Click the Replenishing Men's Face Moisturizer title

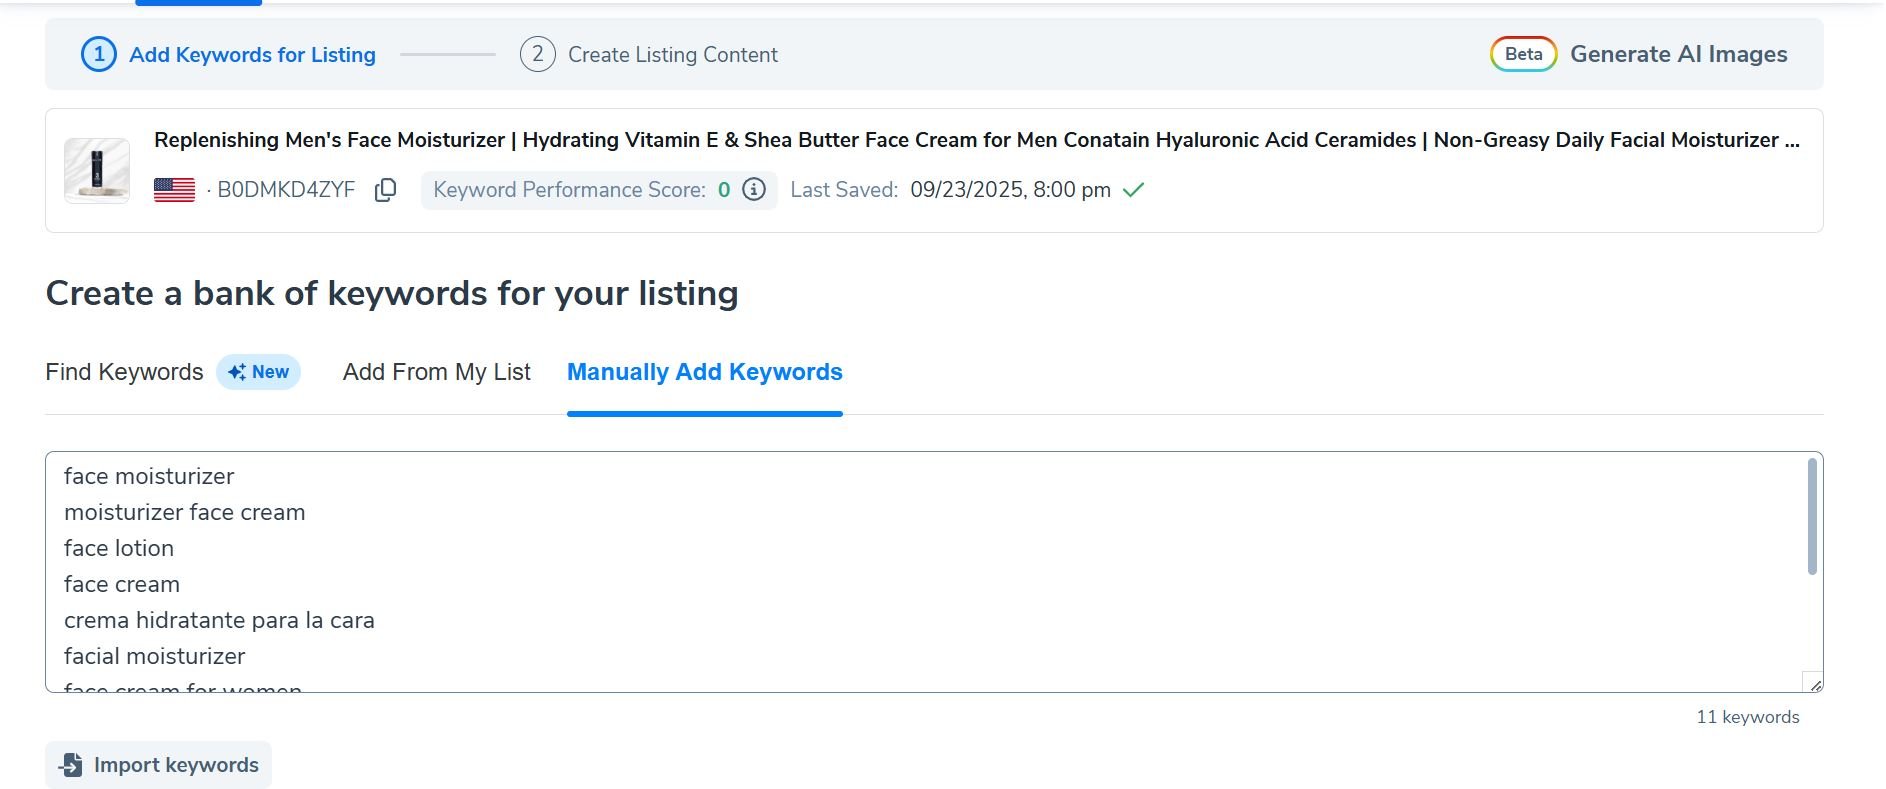975,140
